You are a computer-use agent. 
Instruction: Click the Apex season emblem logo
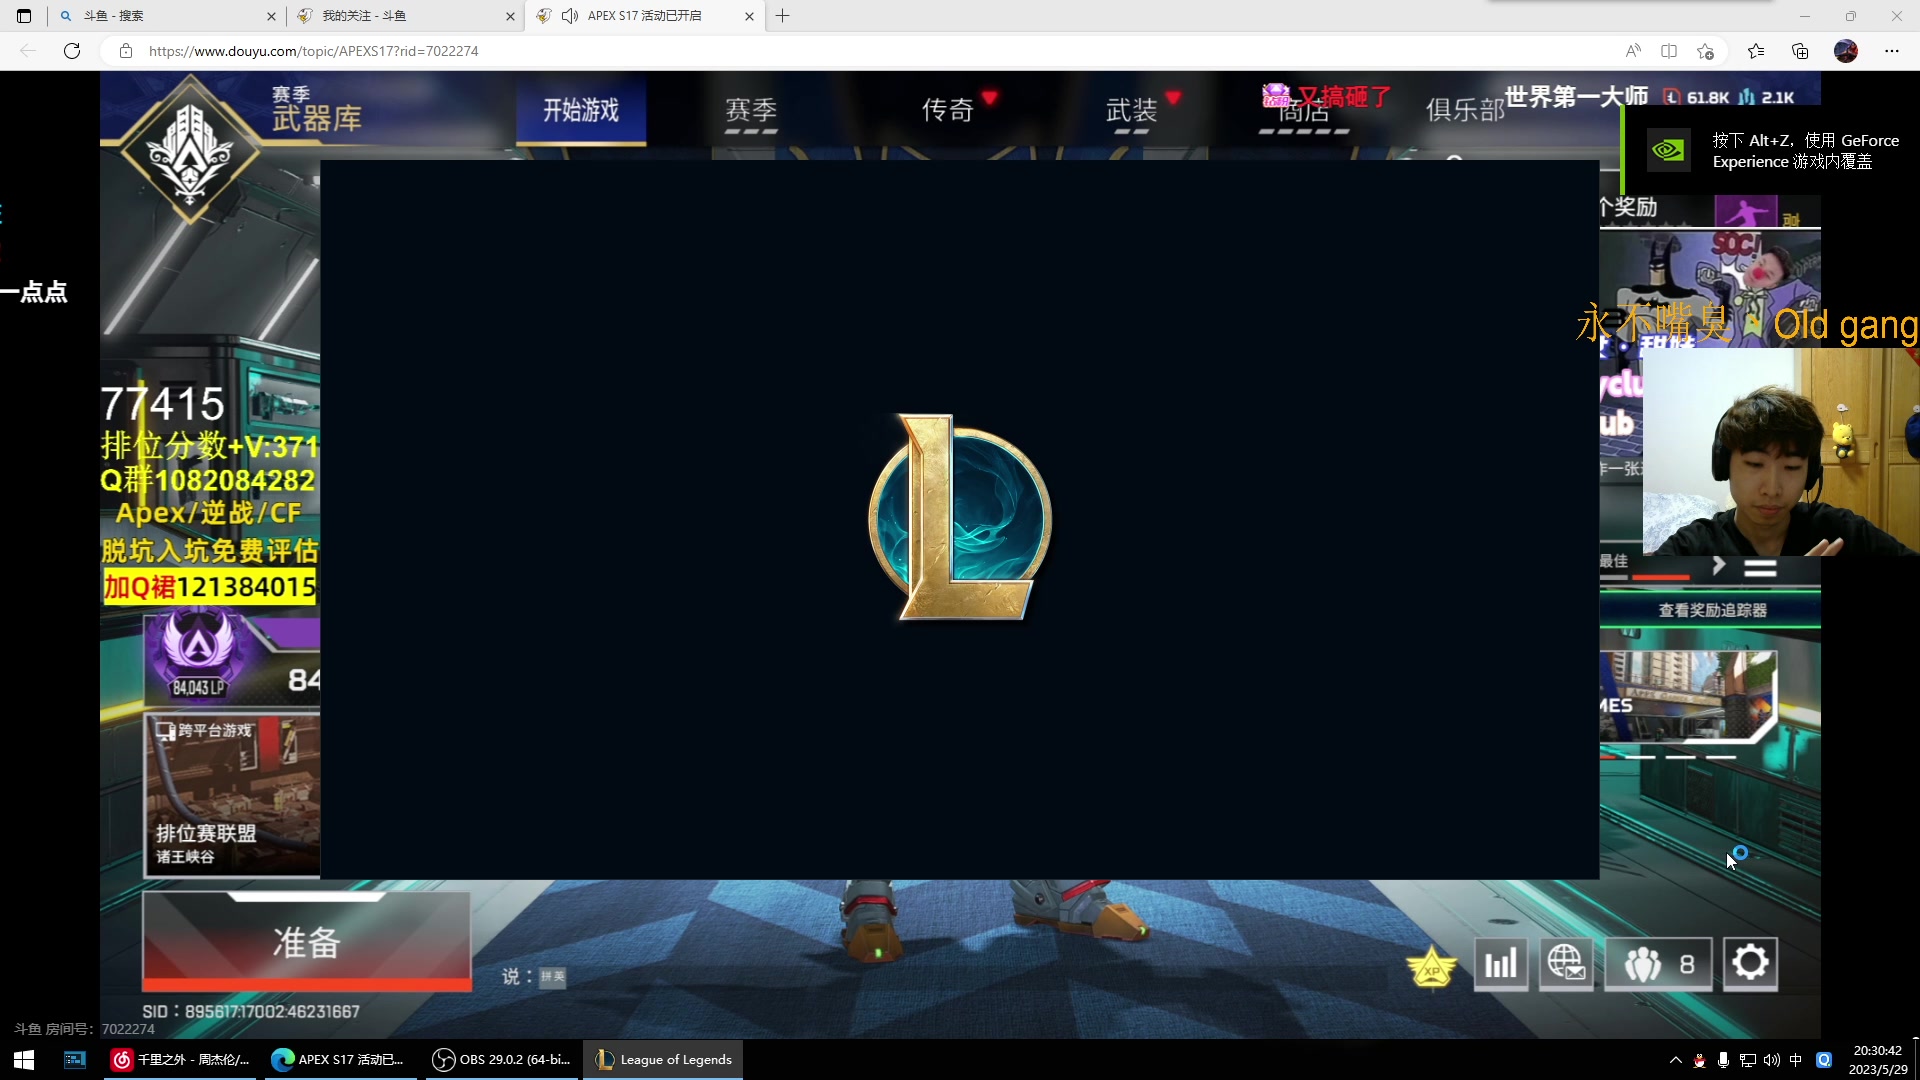click(190, 151)
